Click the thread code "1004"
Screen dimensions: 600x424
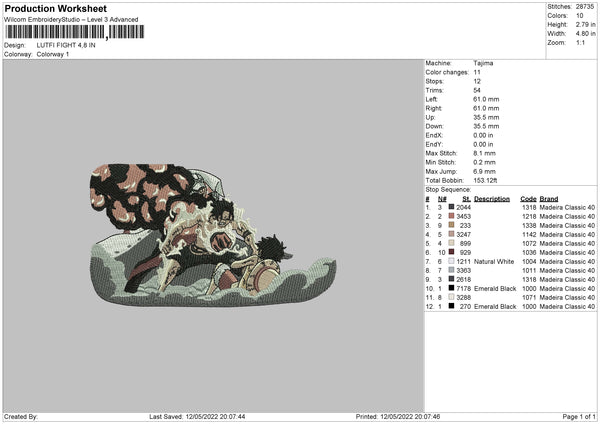pos(529,261)
